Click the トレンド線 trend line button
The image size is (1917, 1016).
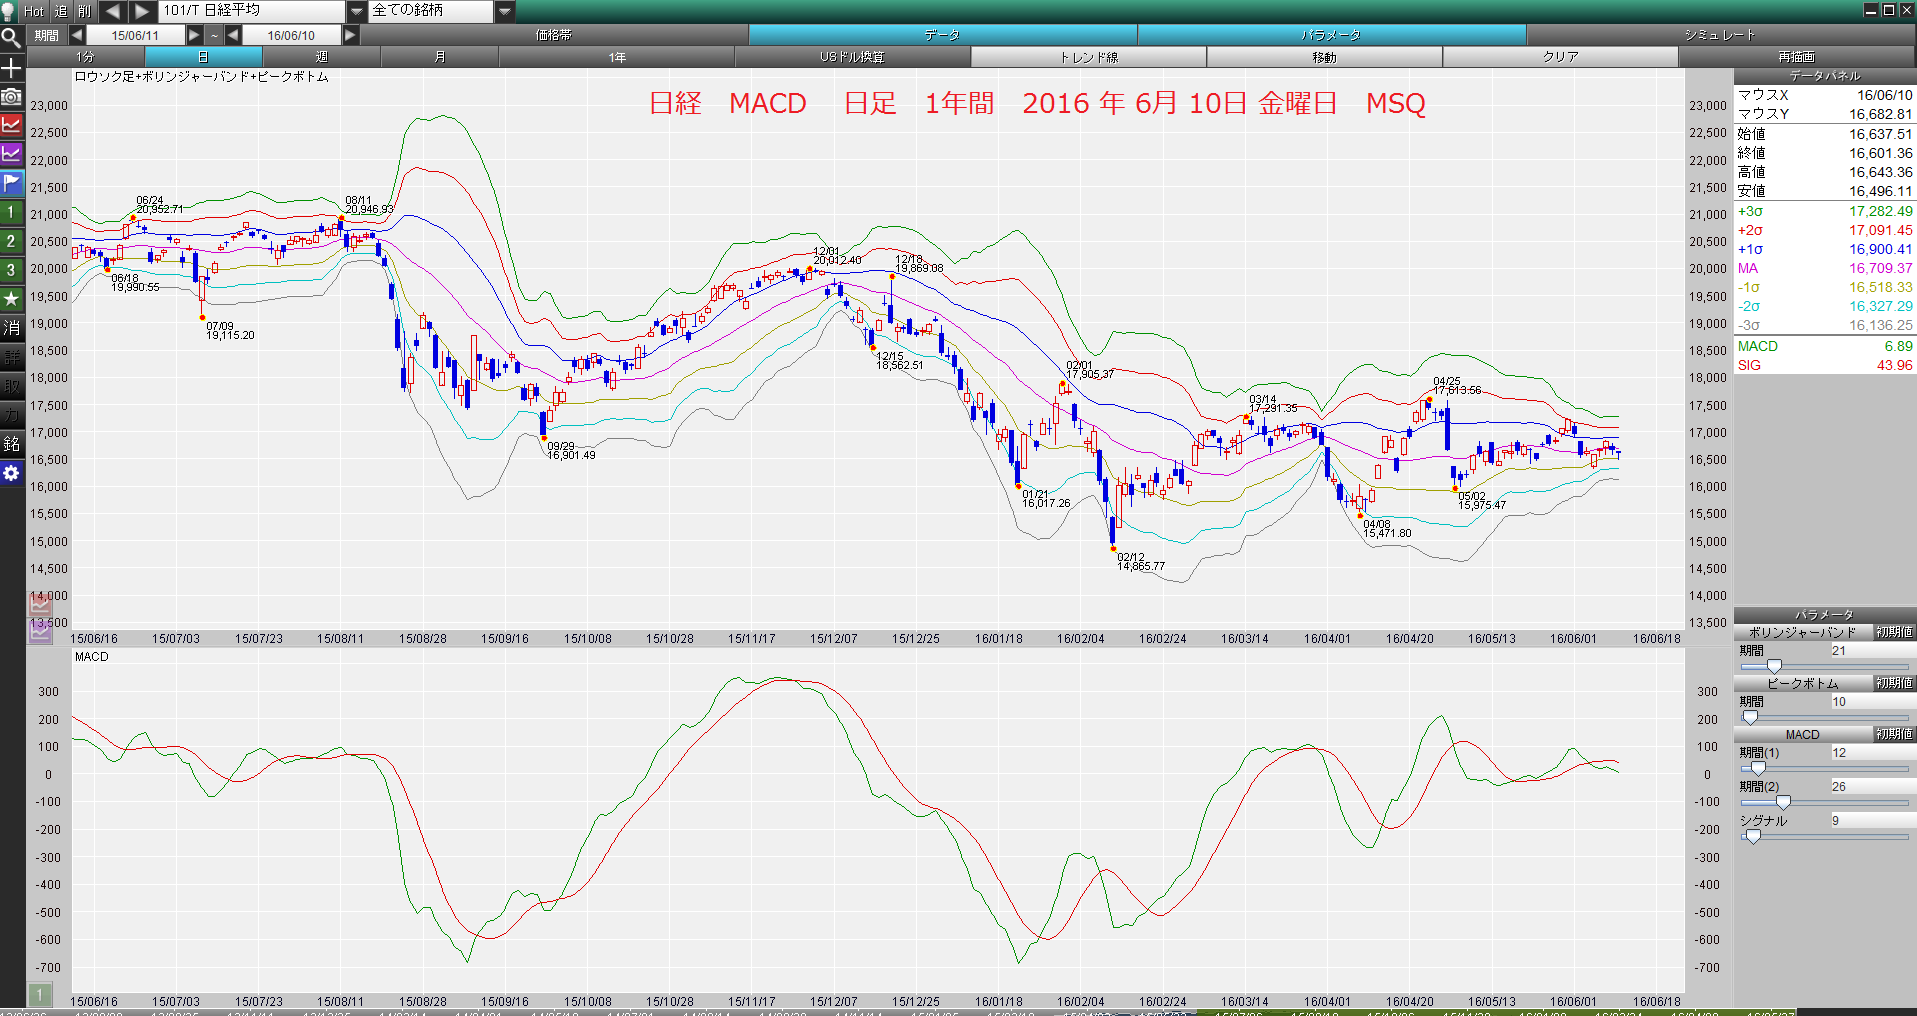tap(1089, 57)
